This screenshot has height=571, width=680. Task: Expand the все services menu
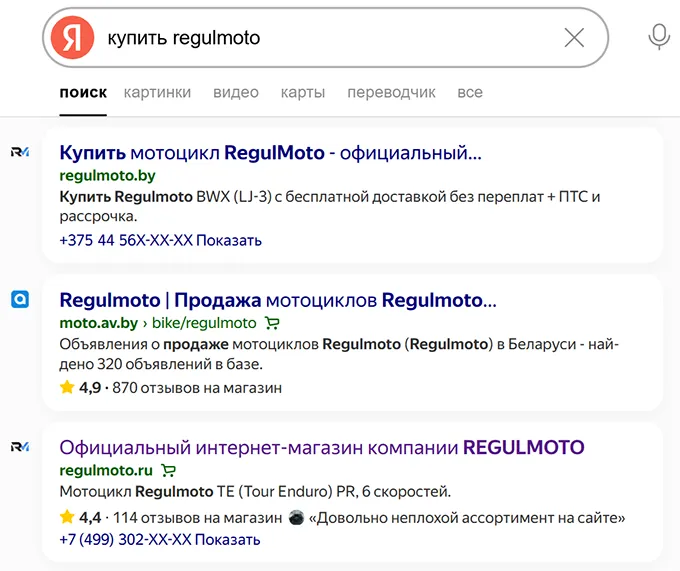tap(470, 92)
